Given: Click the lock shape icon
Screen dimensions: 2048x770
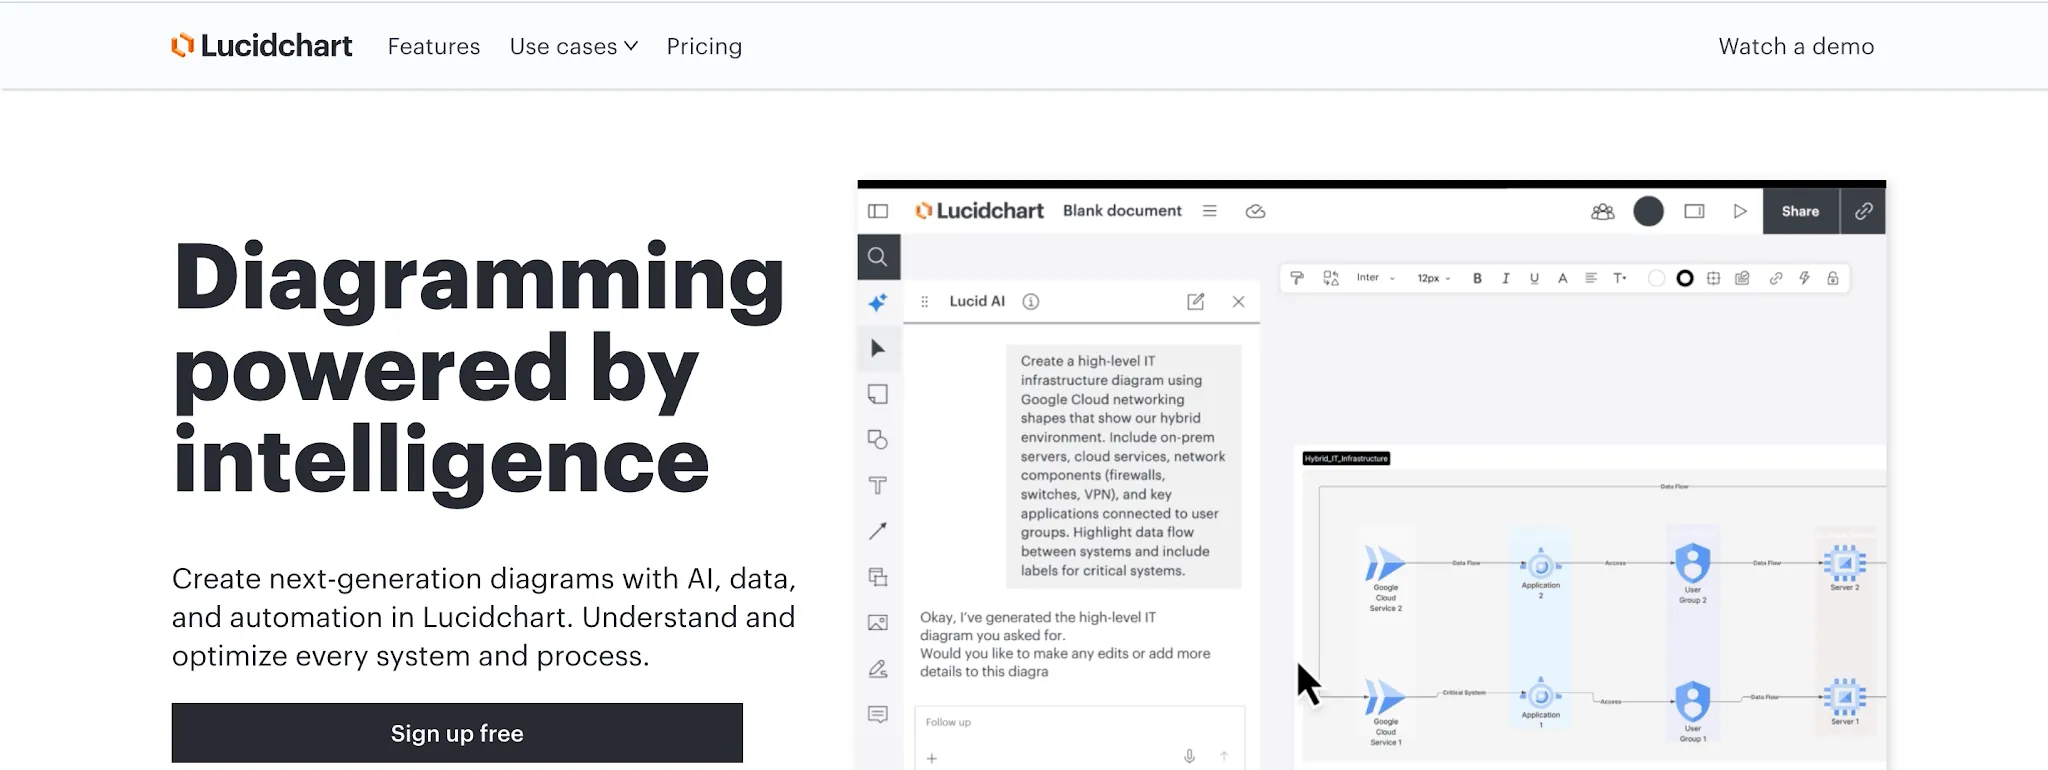Looking at the screenshot, I should pyautogui.click(x=1833, y=278).
